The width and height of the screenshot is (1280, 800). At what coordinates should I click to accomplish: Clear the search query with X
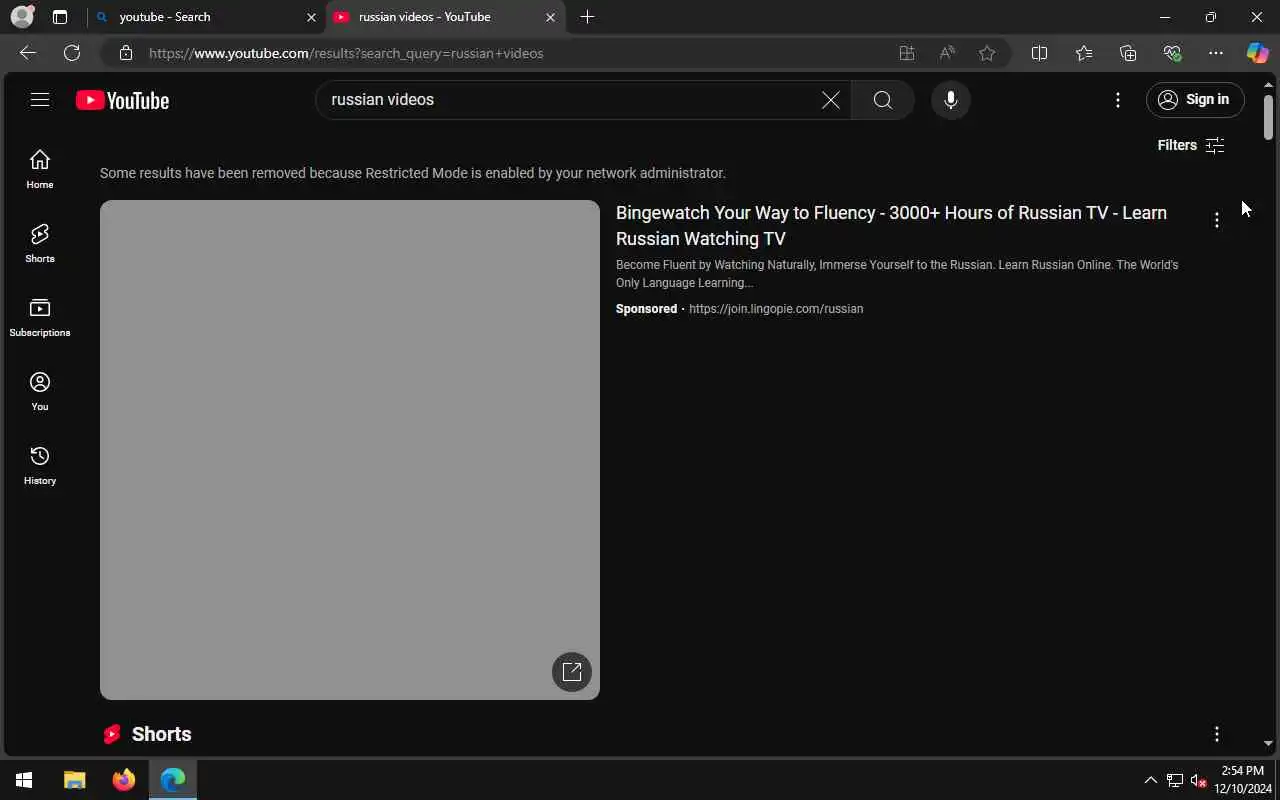830,100
